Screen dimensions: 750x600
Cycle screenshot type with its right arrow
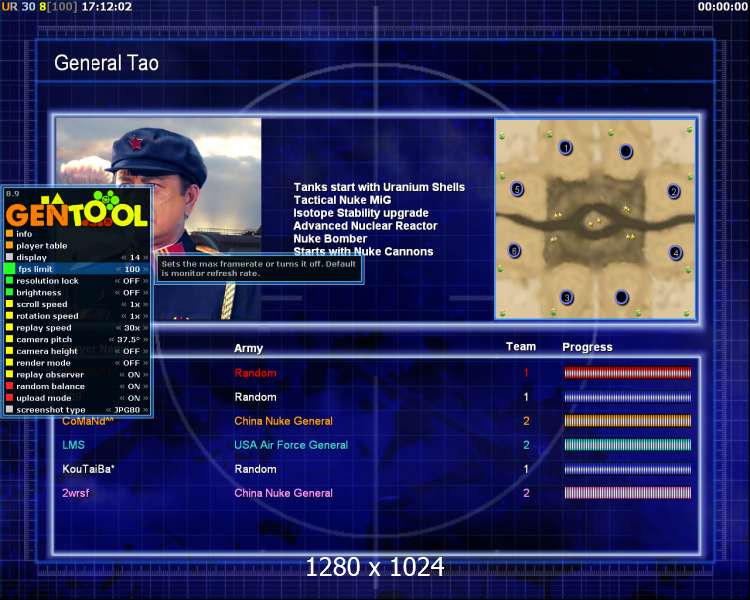(145, 410)
